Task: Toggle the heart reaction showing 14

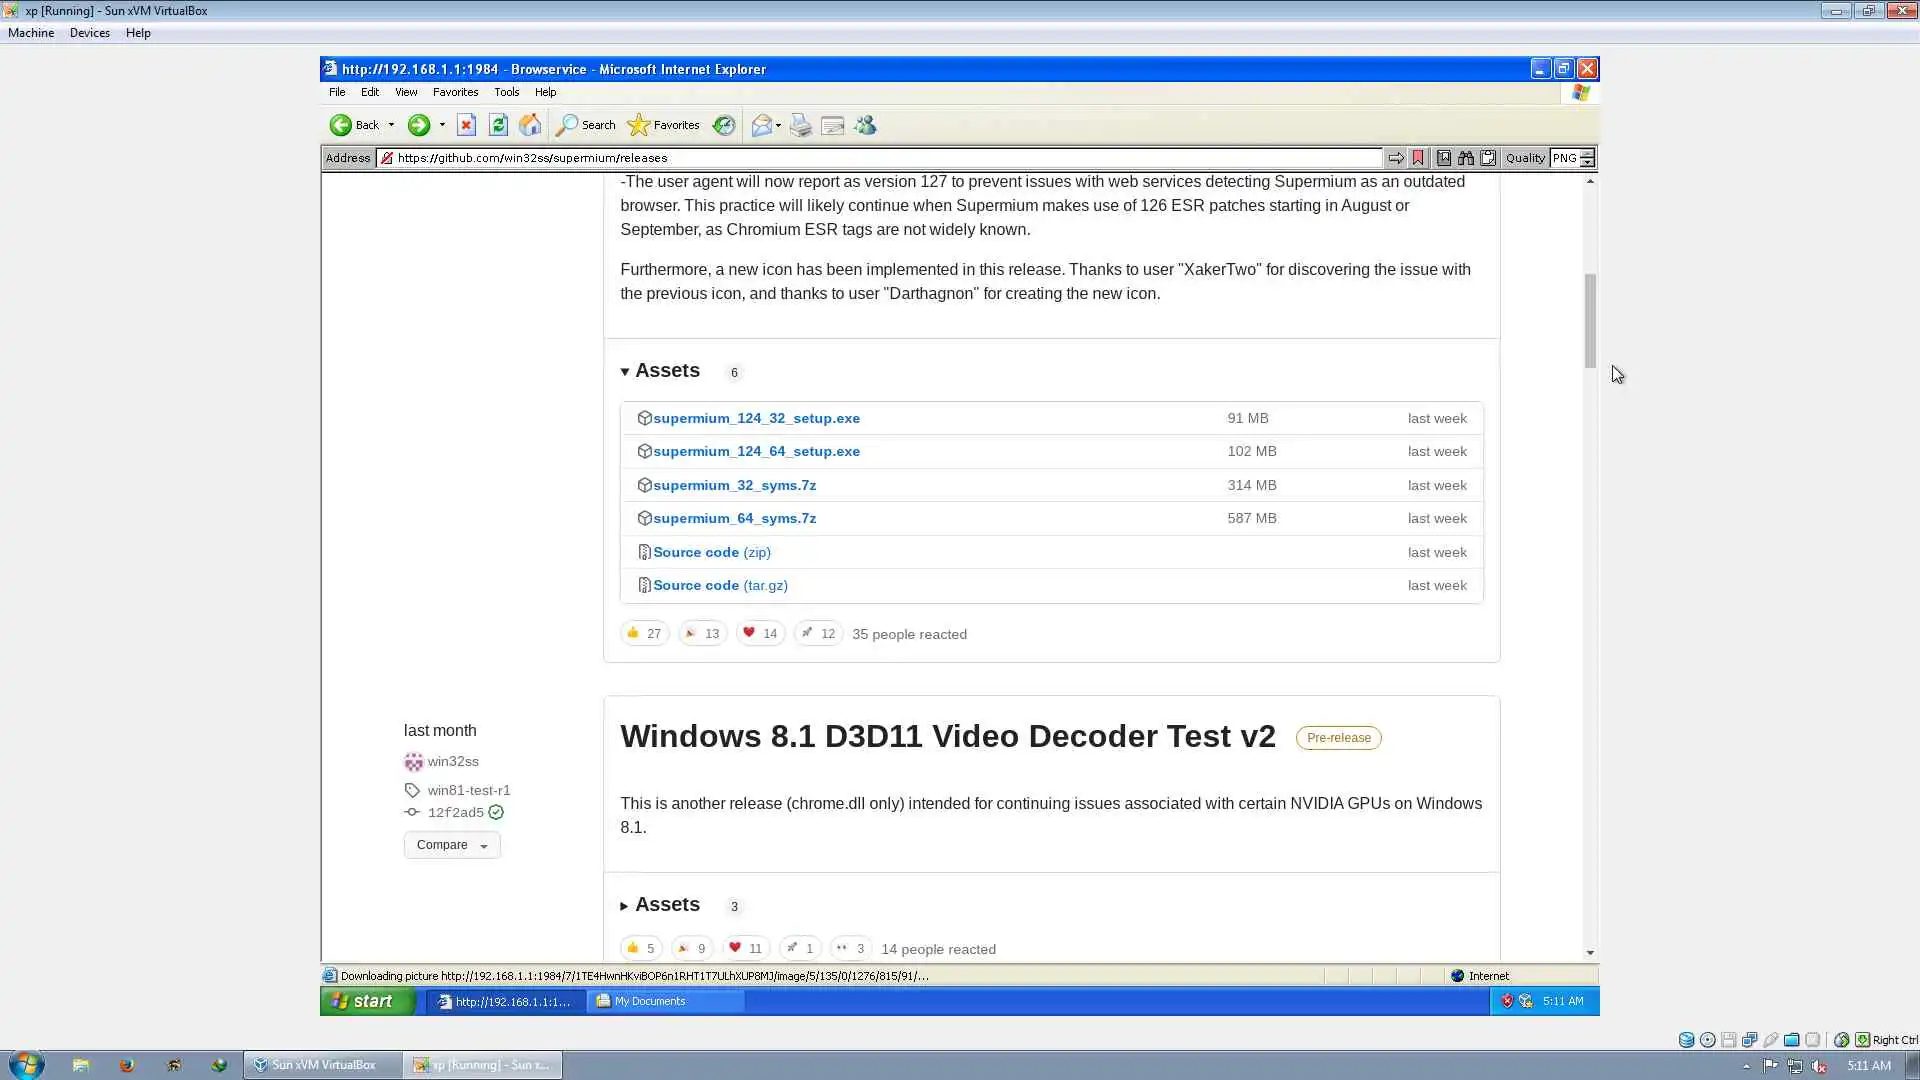Action: (x=760, y=633)
